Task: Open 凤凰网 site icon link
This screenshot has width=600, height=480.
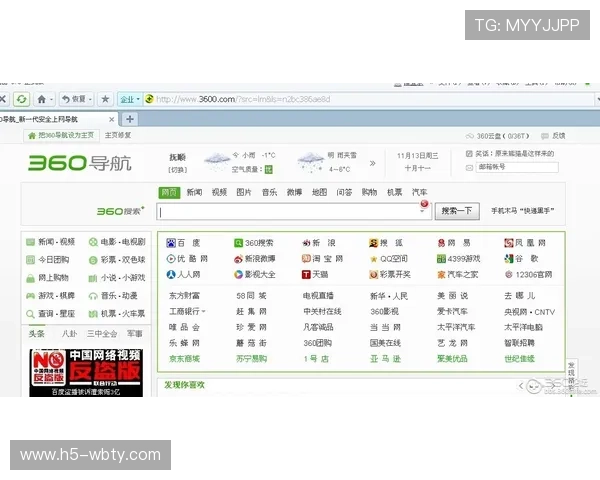Action: 509,243
